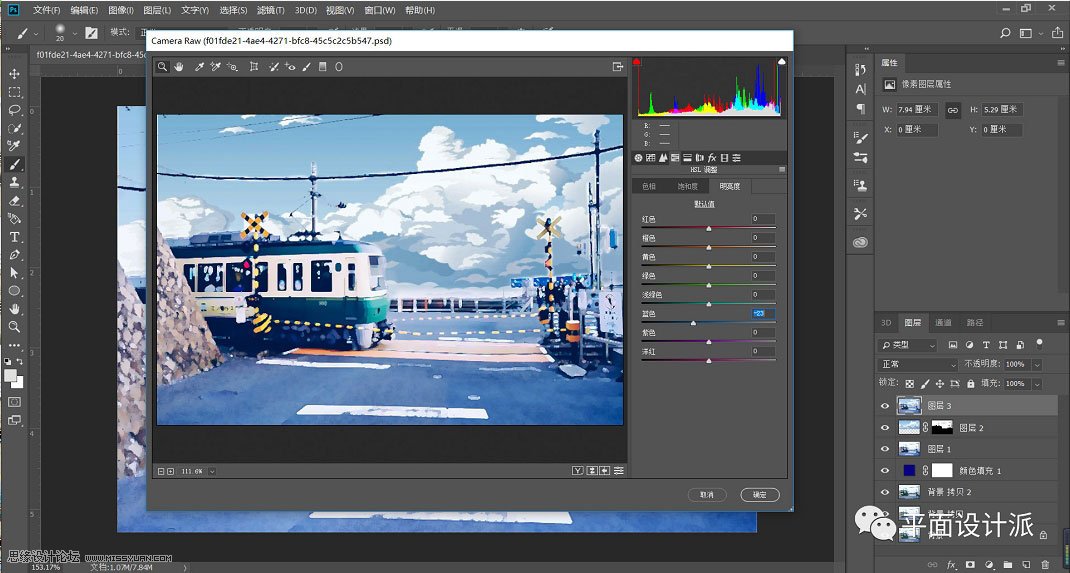Select the Lasso tool in Photoshop toolbar
Viewport: 1070px width, 573px height.
tap(14, 110)
